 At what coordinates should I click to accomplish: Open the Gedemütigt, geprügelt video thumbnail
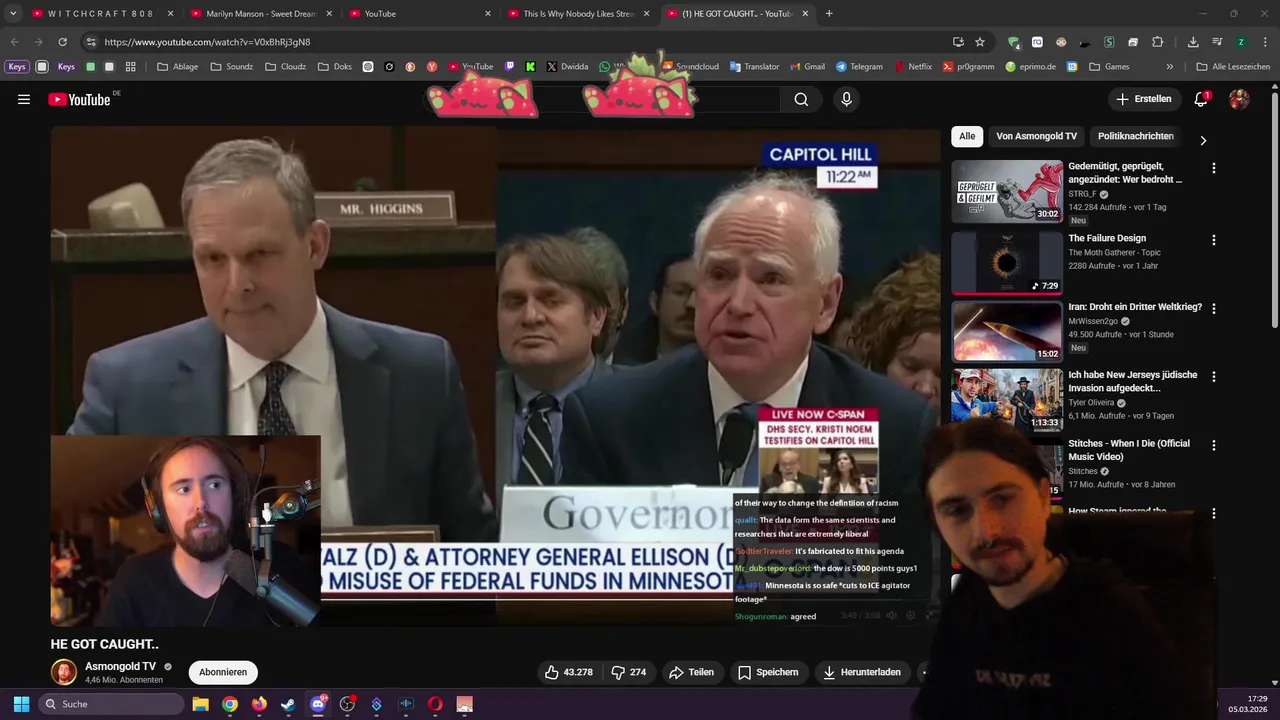coord(1007,191)
